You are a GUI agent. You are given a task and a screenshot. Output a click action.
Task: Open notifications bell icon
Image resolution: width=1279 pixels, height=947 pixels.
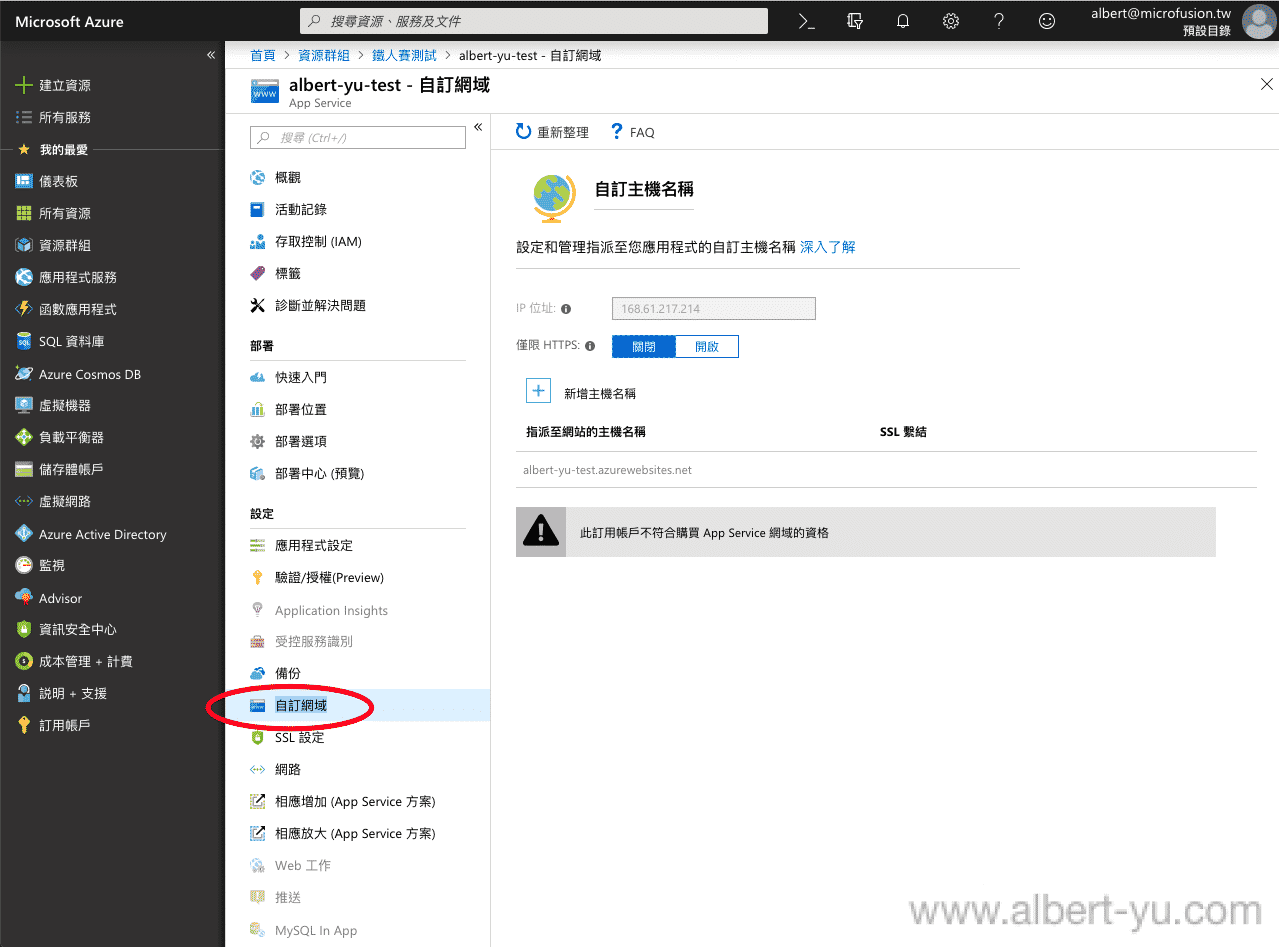(x=903, y=21)
